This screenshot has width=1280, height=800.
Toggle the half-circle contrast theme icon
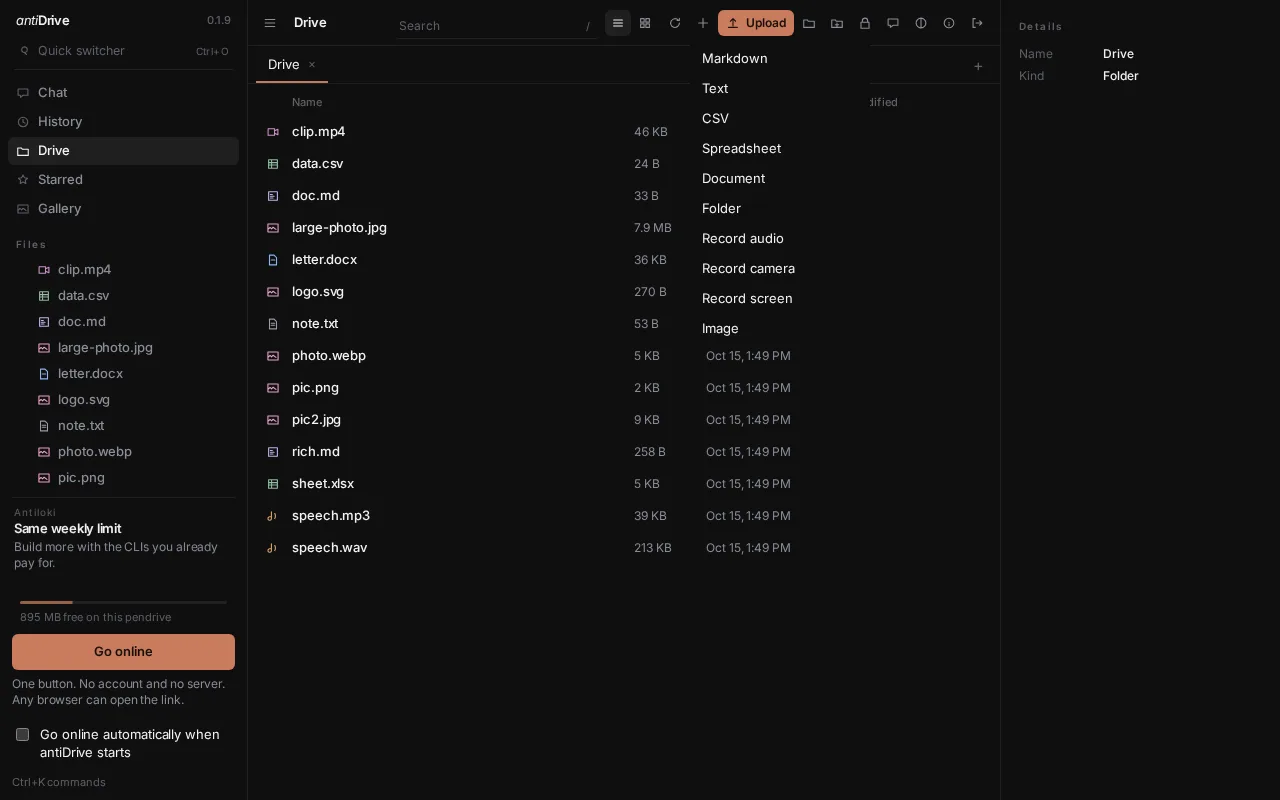(921, 23)
